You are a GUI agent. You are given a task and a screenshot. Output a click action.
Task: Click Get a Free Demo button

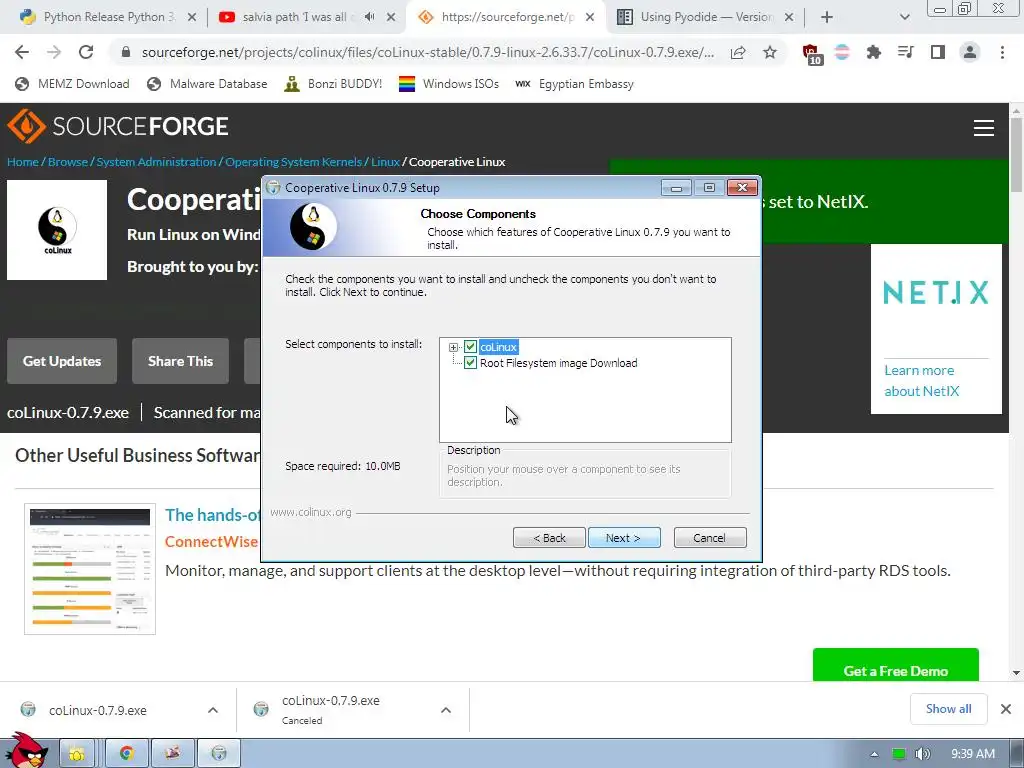coord(895,667)
